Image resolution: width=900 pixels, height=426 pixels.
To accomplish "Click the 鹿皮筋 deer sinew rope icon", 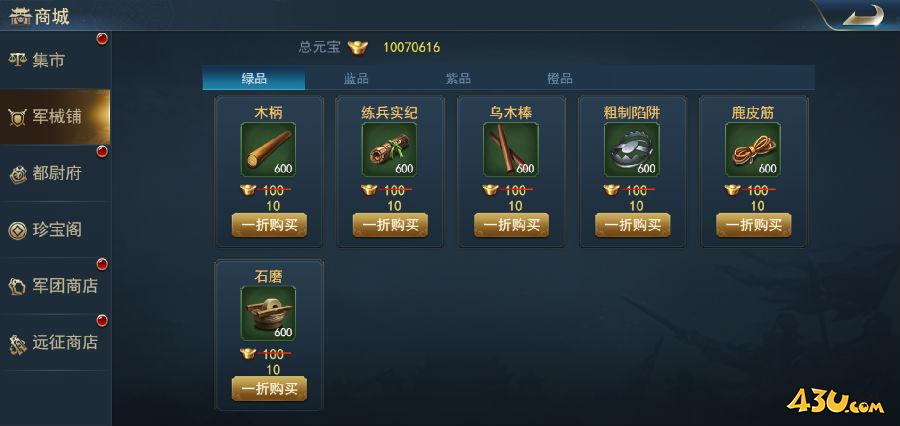I will pos(753,149).
